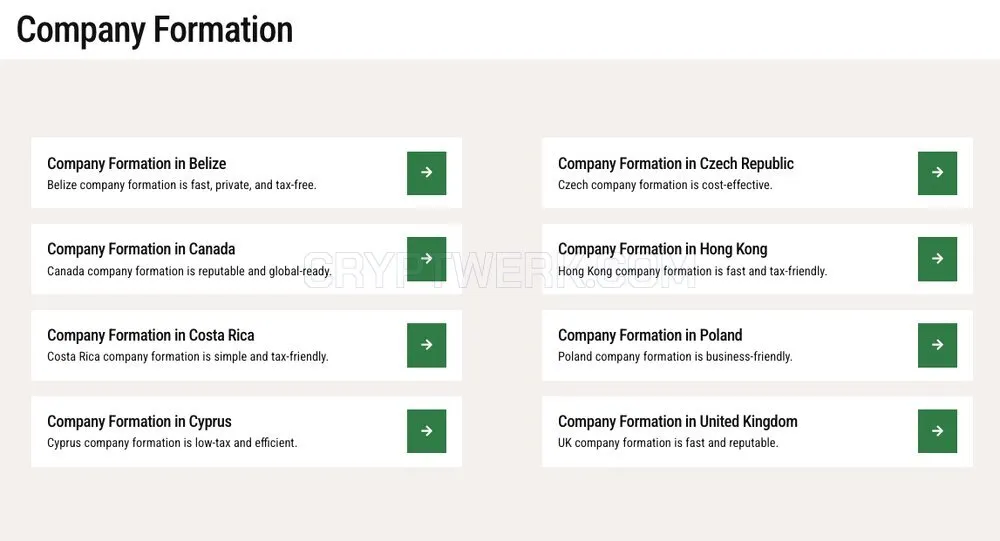Open Hong Kong card's green arrow button
Image resolution: width=1000 pixels, height=541 pixels.
coord(938,259)
